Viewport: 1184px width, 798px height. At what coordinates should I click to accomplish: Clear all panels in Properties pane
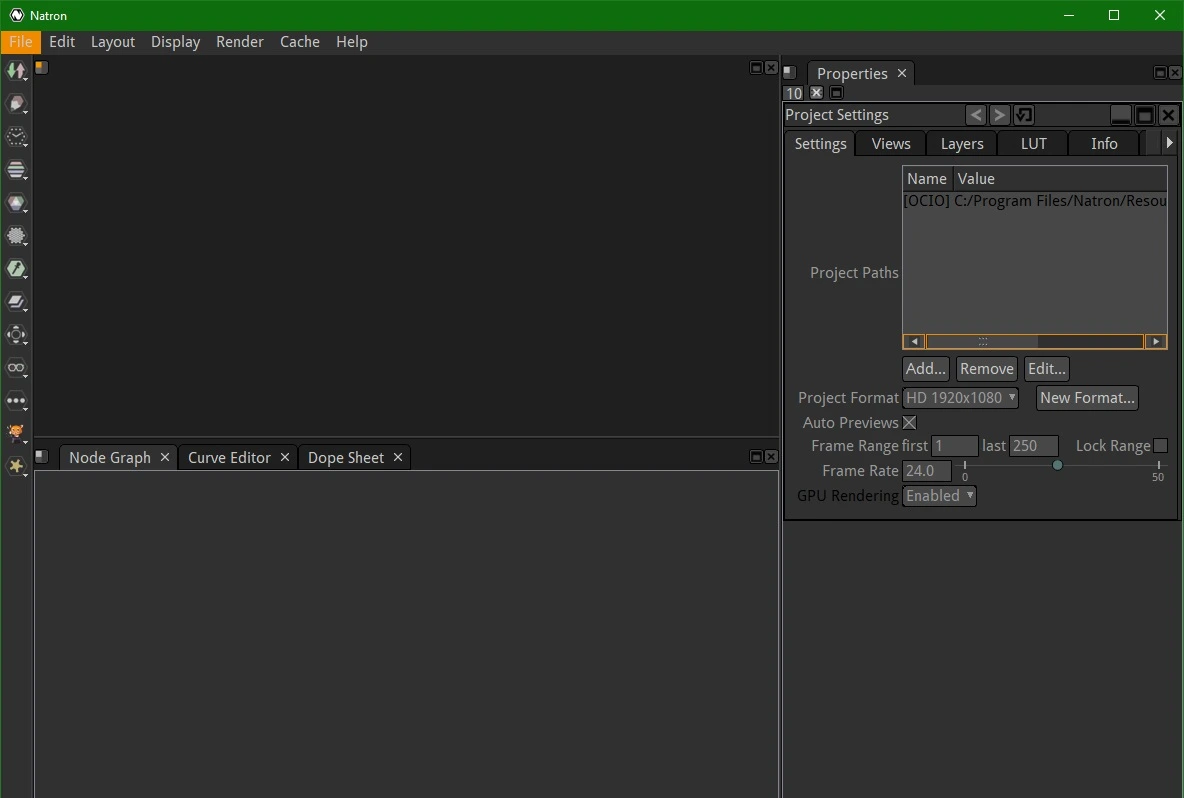816,92
